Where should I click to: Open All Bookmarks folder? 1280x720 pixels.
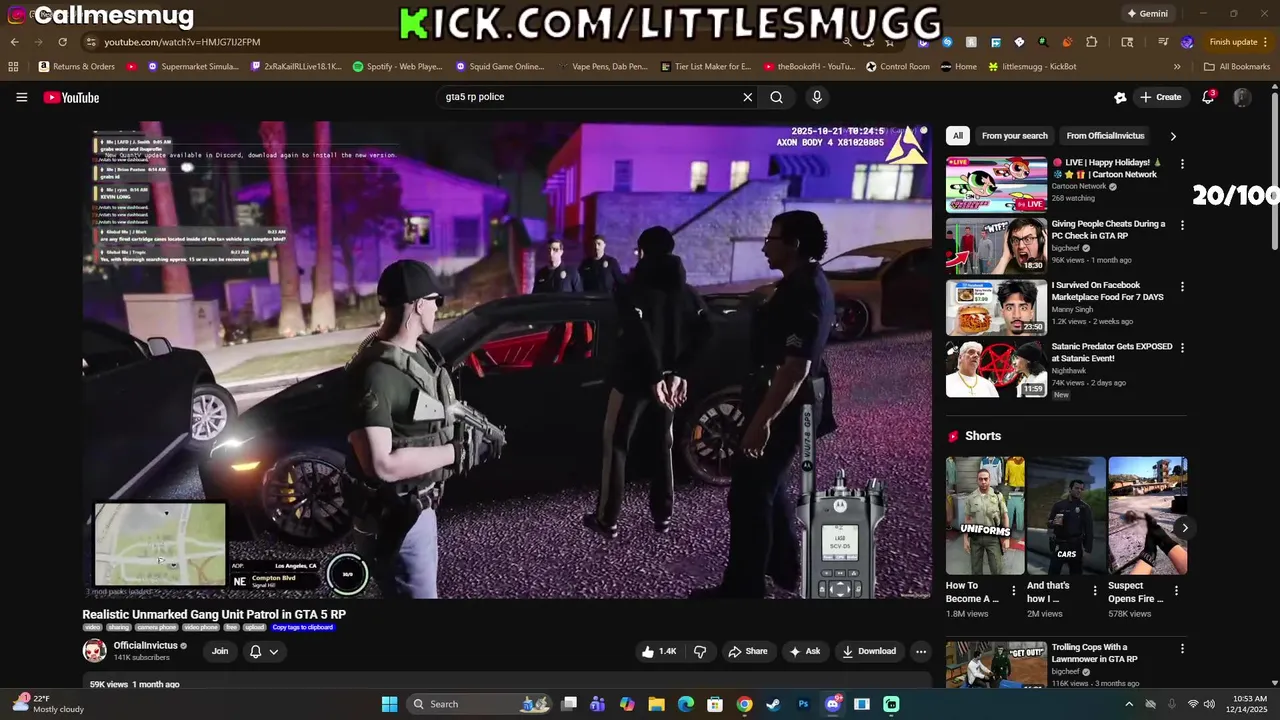point(1237,67)
